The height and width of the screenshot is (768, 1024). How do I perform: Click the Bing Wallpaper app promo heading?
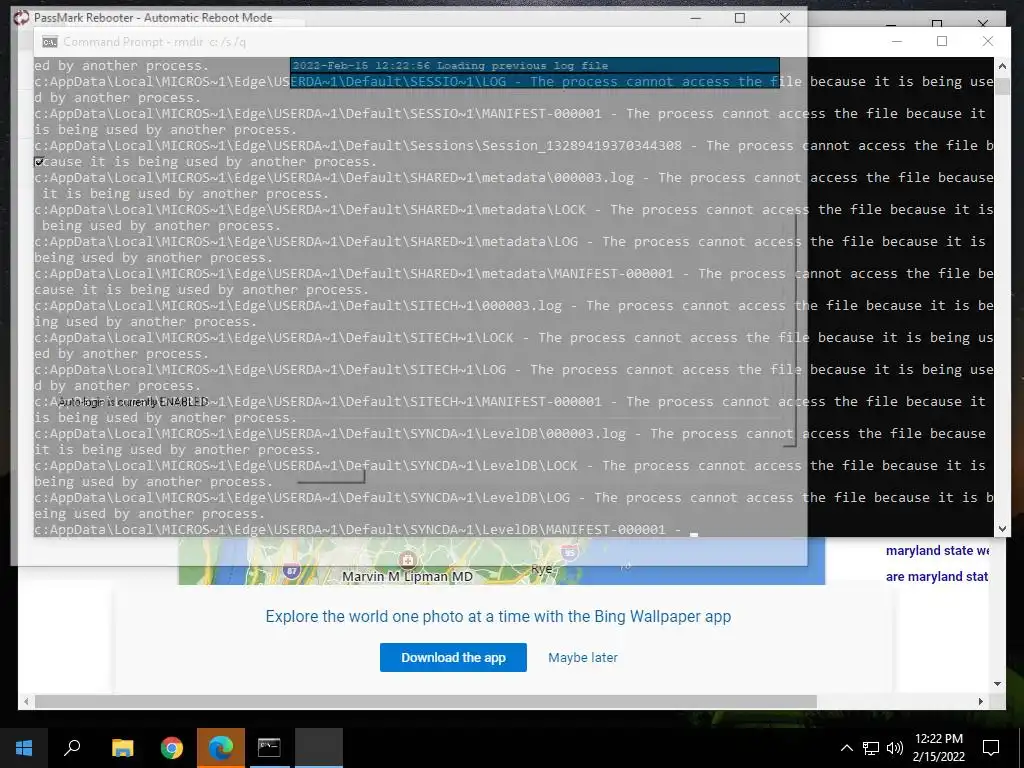(498, 616)
